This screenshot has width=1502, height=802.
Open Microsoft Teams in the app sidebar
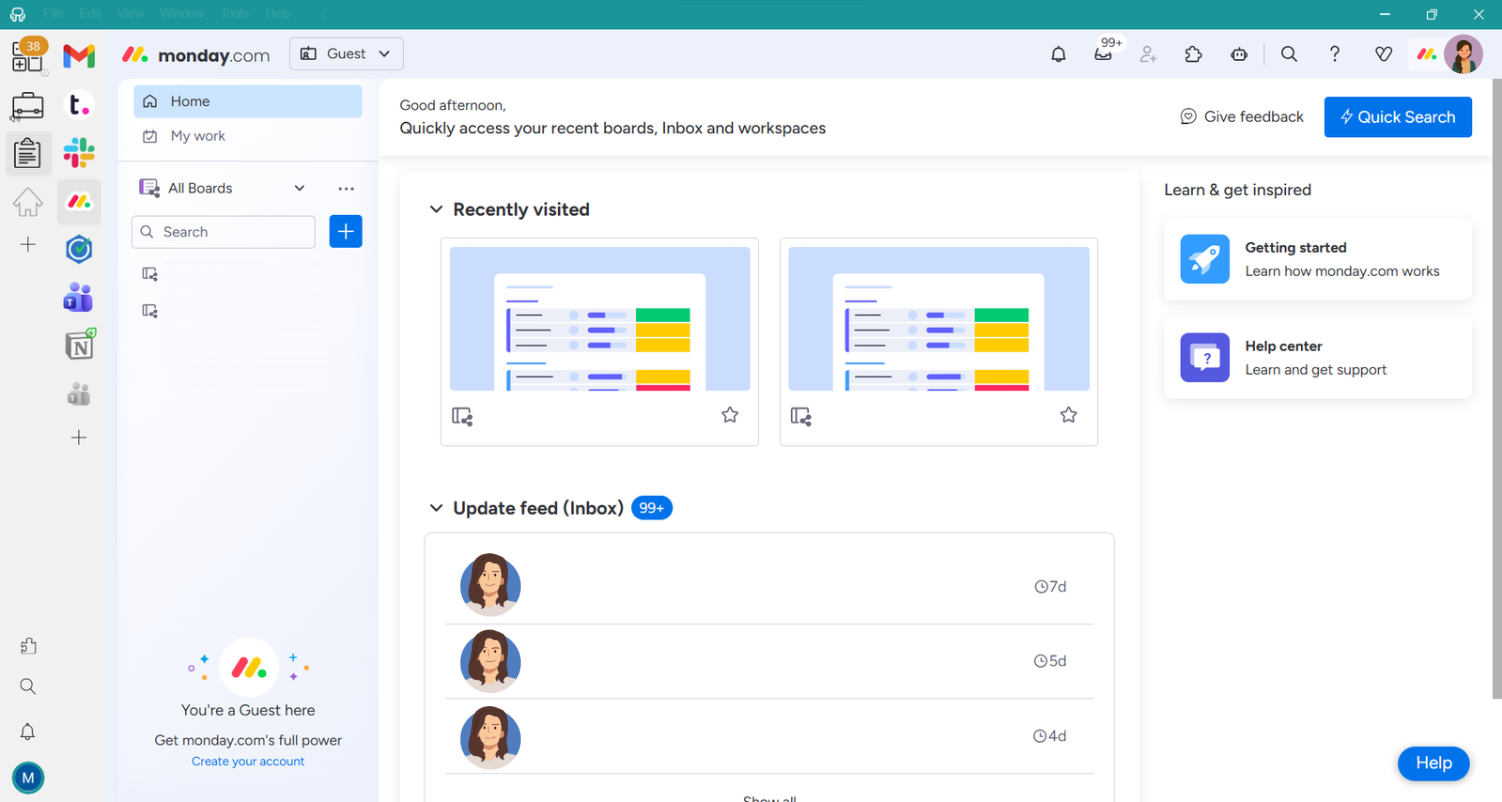coord(79,297)
